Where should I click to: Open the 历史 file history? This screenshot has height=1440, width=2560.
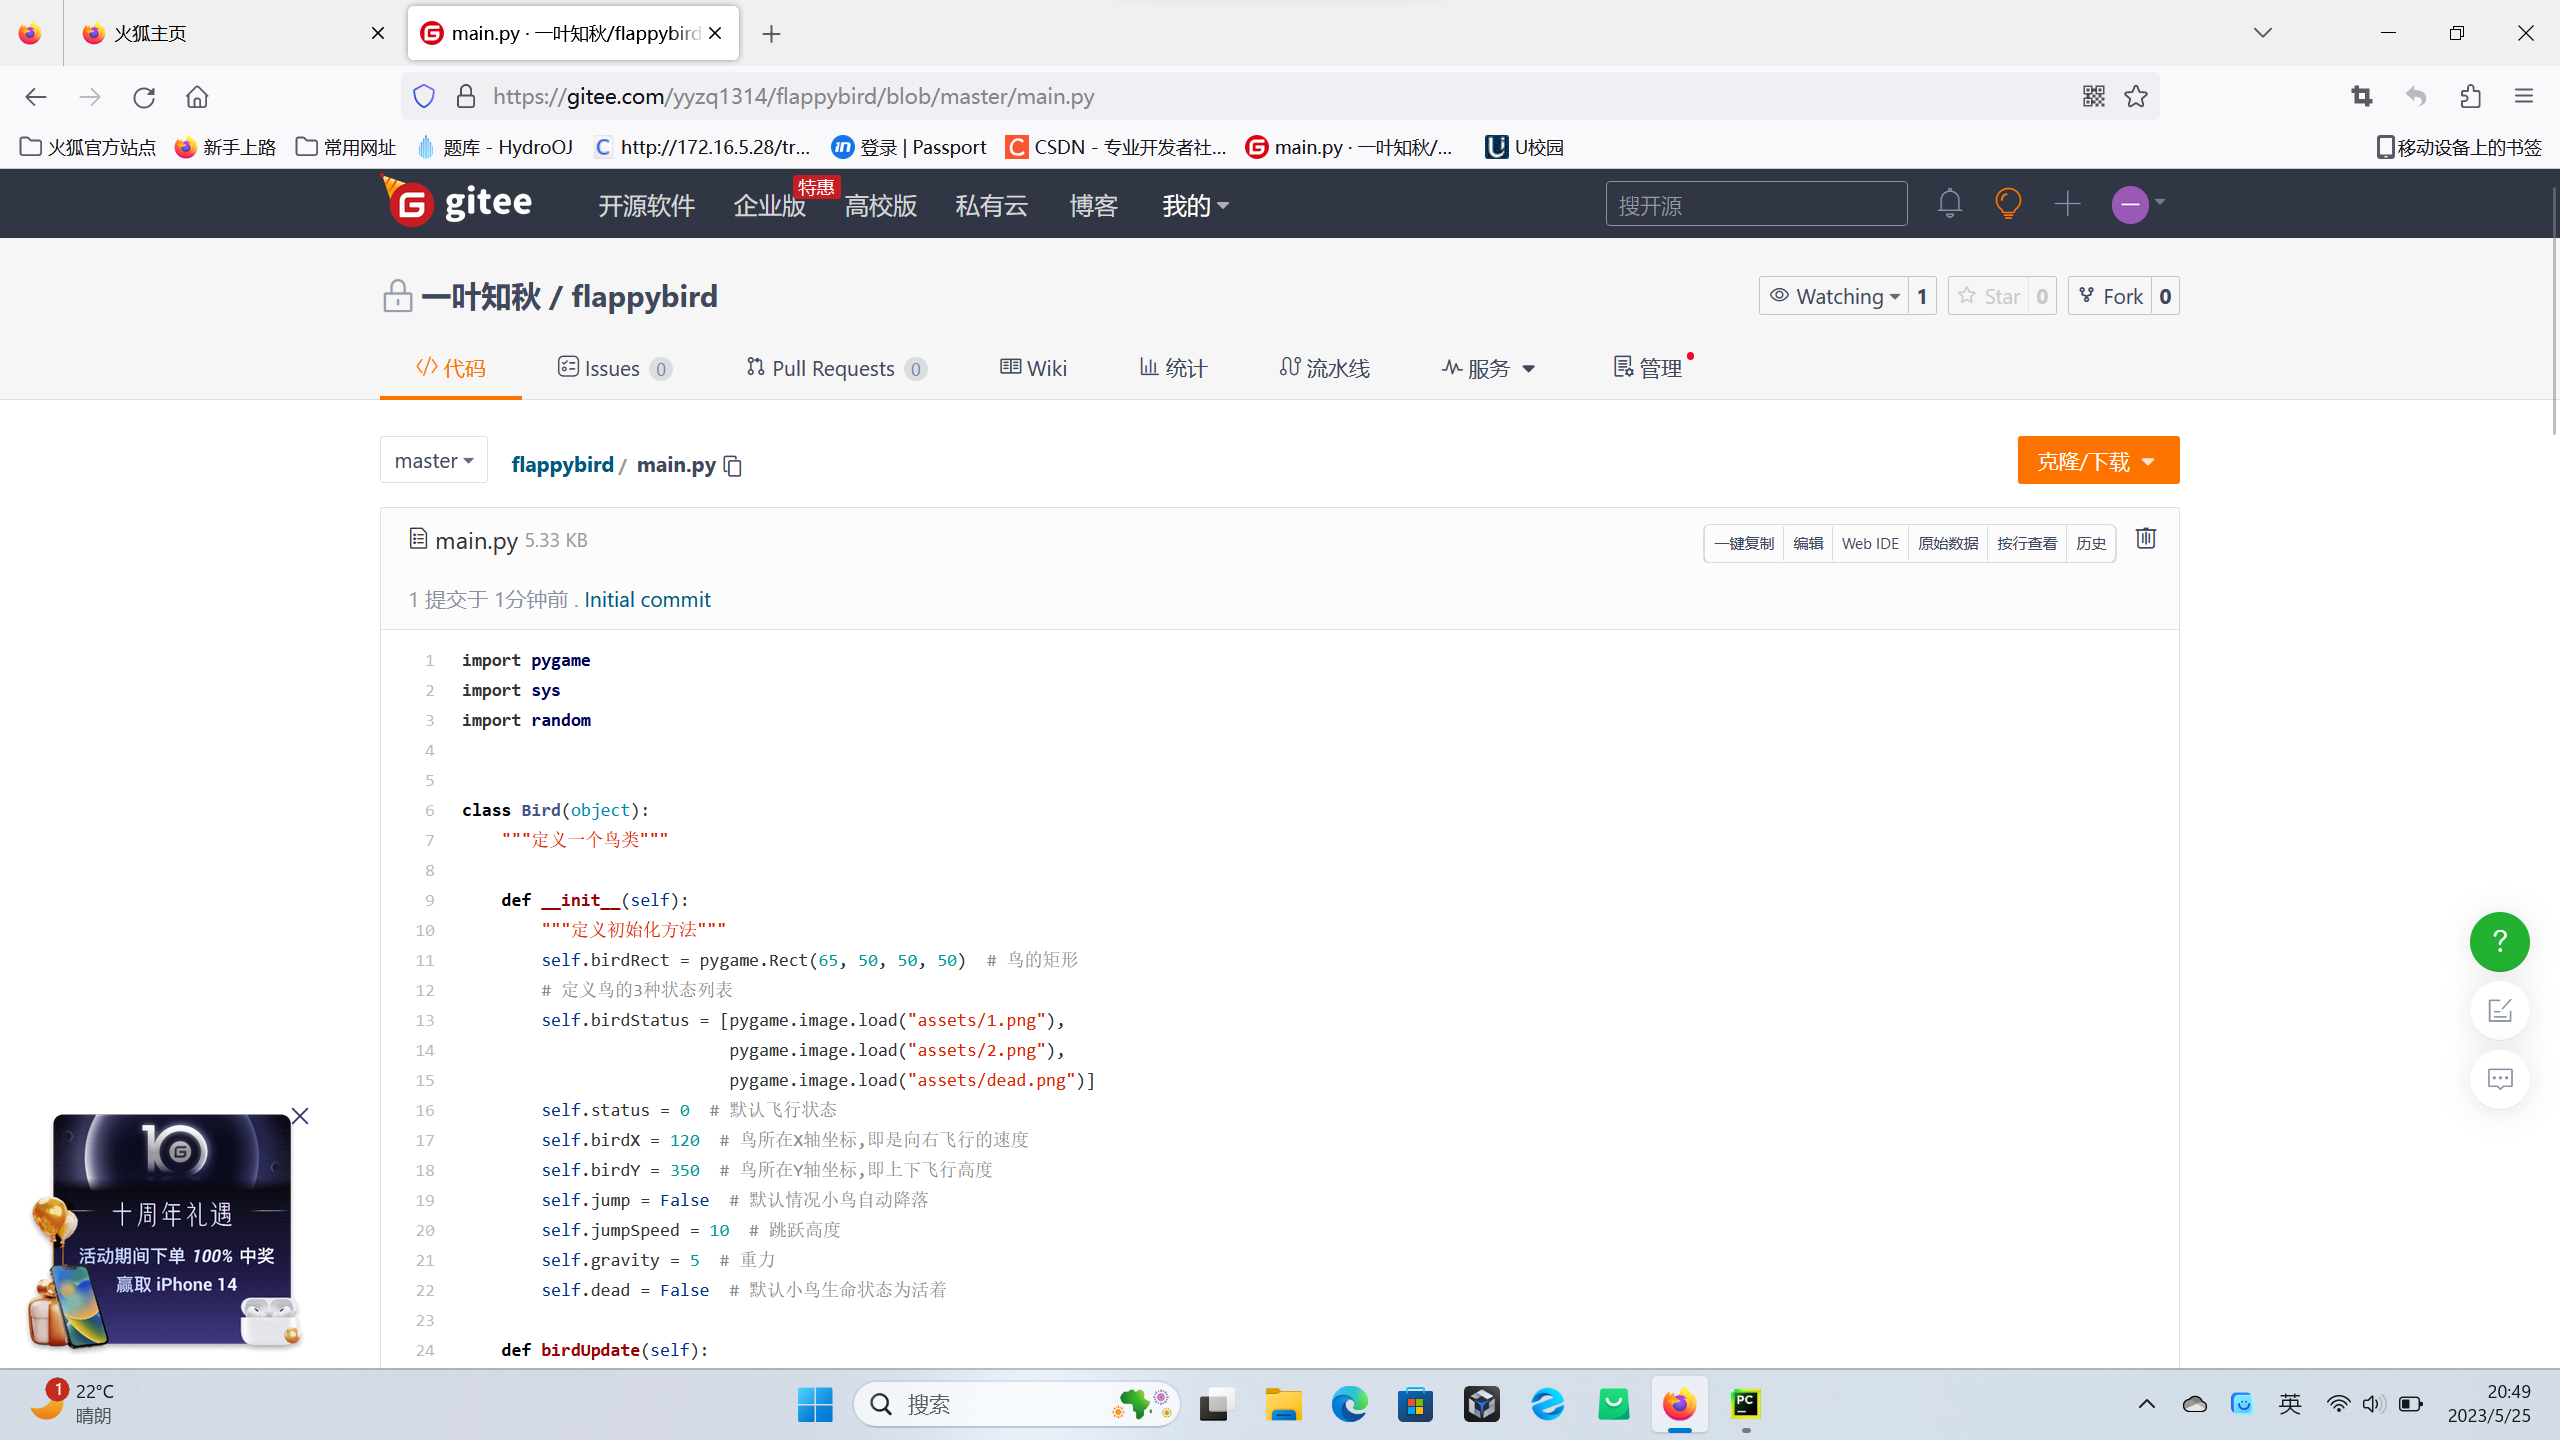point(2091,544)
